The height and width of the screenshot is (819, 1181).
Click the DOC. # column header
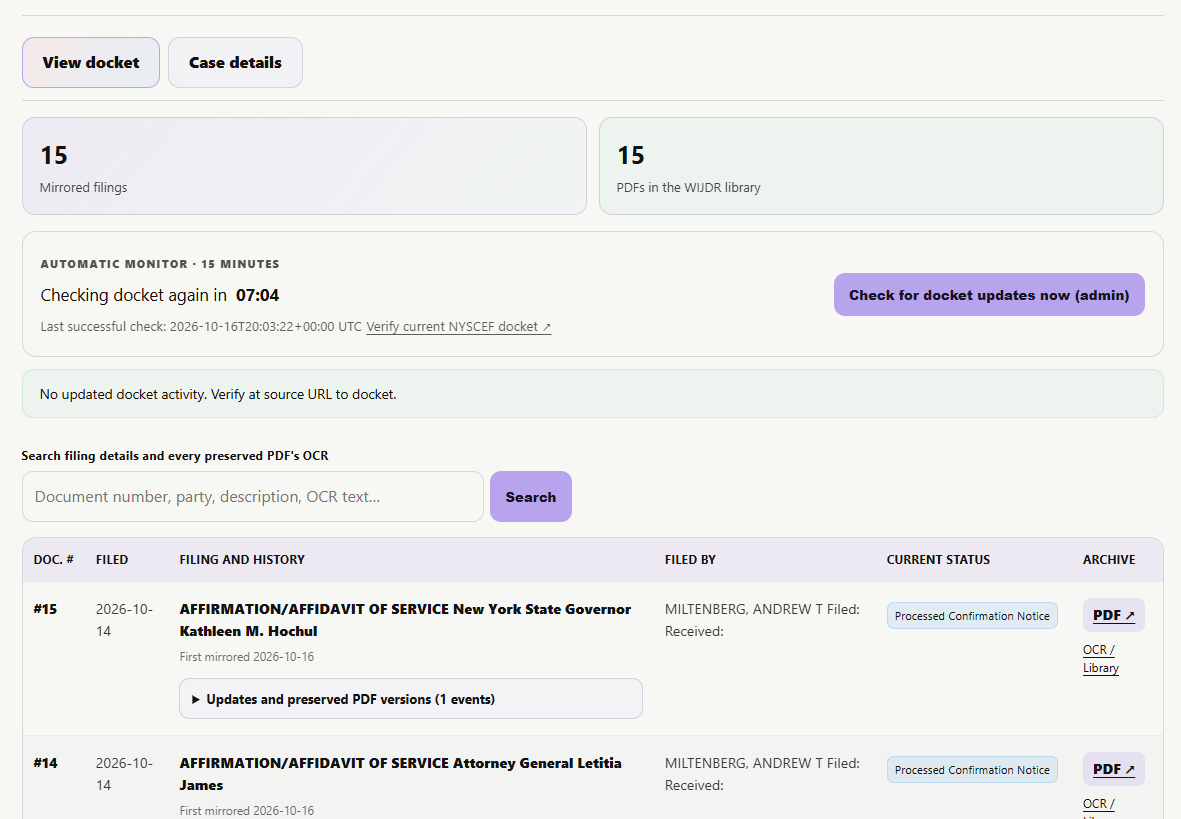point(53,560)
